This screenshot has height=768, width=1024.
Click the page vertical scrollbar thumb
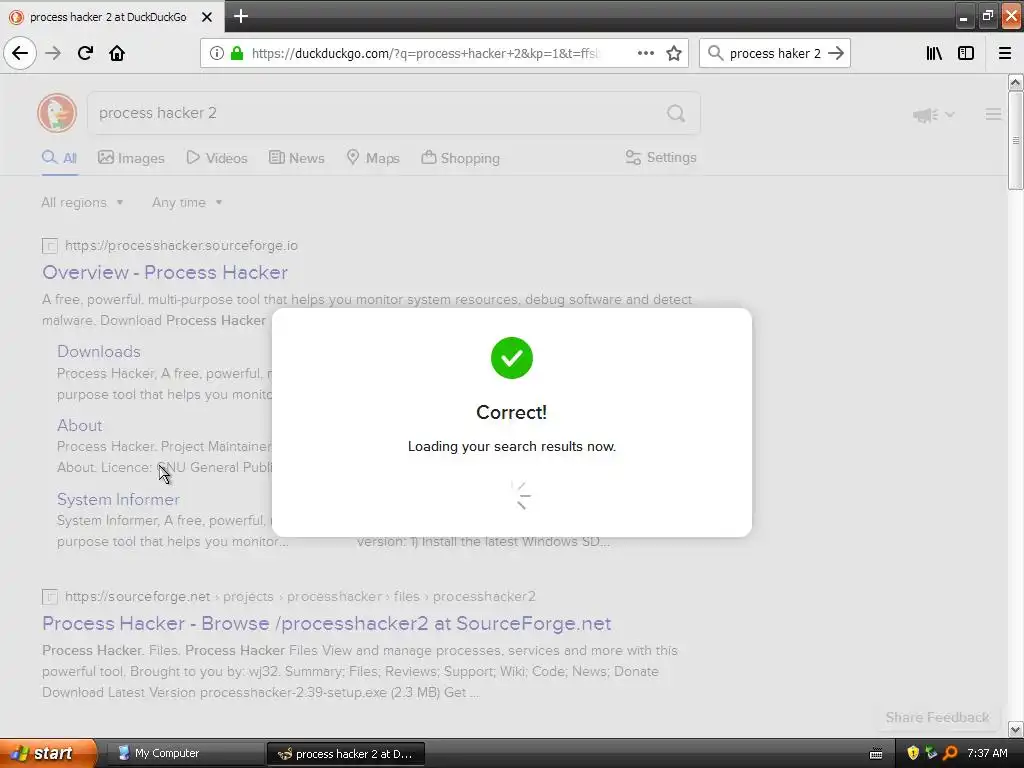pyautogui.click(x=1015, y=140)
